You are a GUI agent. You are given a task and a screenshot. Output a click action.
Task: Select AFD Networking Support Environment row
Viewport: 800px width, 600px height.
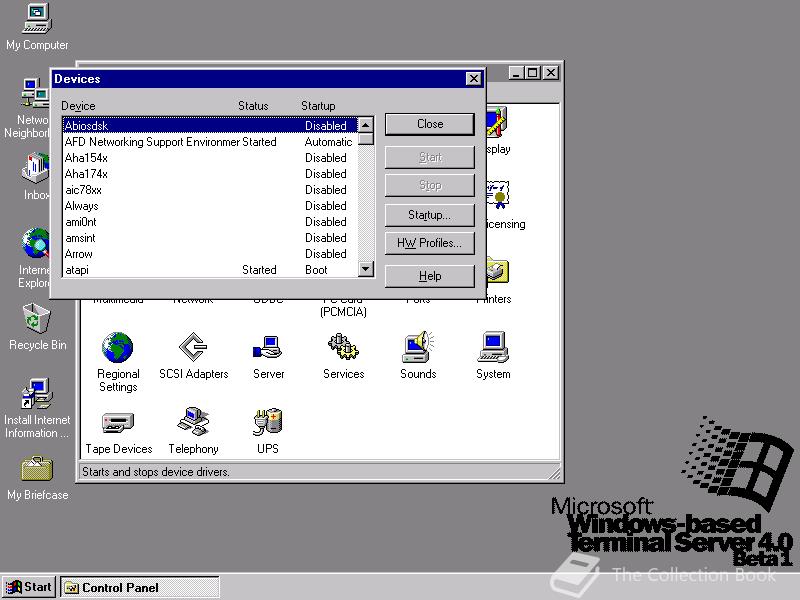pos(210,142)
